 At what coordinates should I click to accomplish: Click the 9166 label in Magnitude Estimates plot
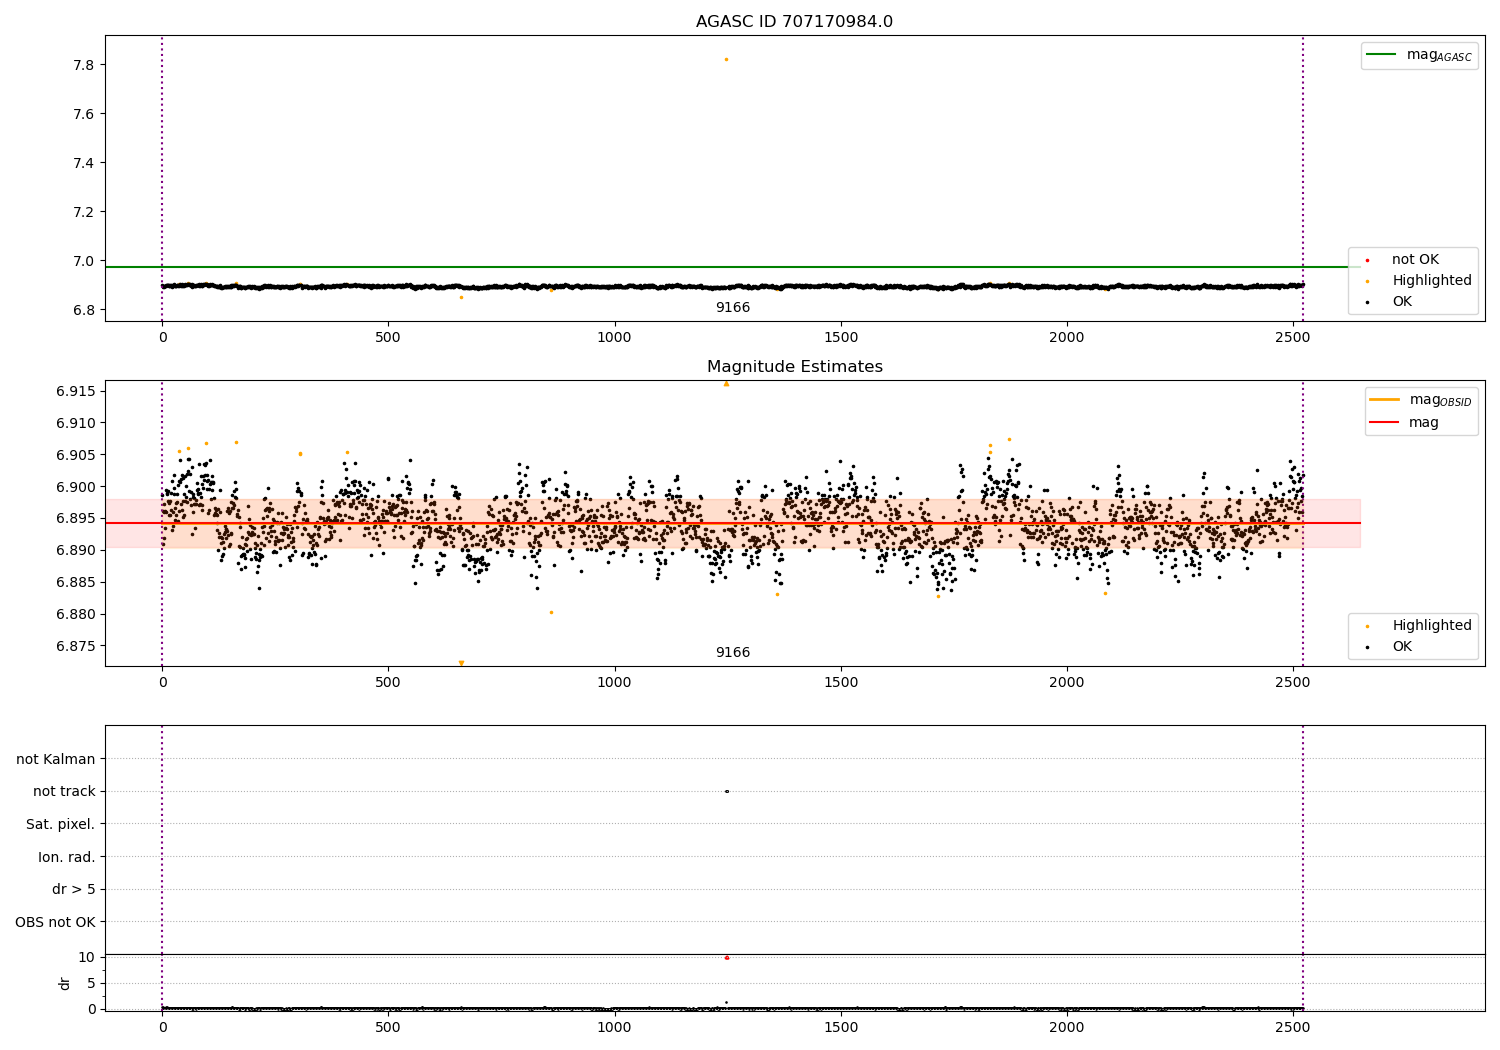(x=733, y=653)
